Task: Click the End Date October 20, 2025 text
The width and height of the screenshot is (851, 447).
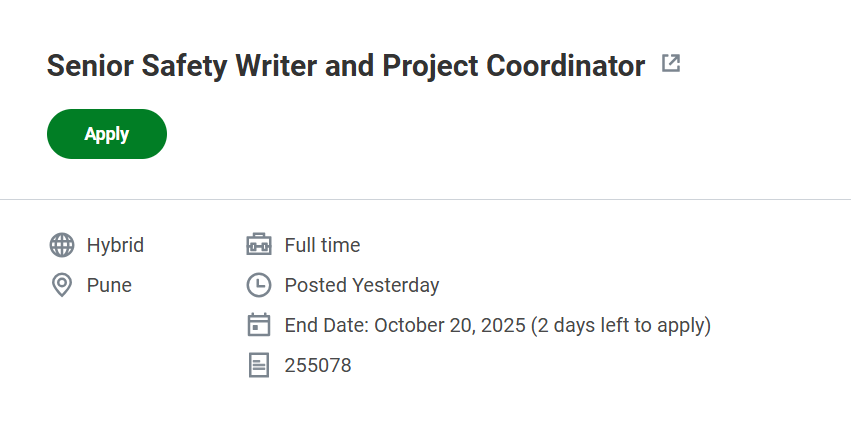Action: tap(404, 325)
